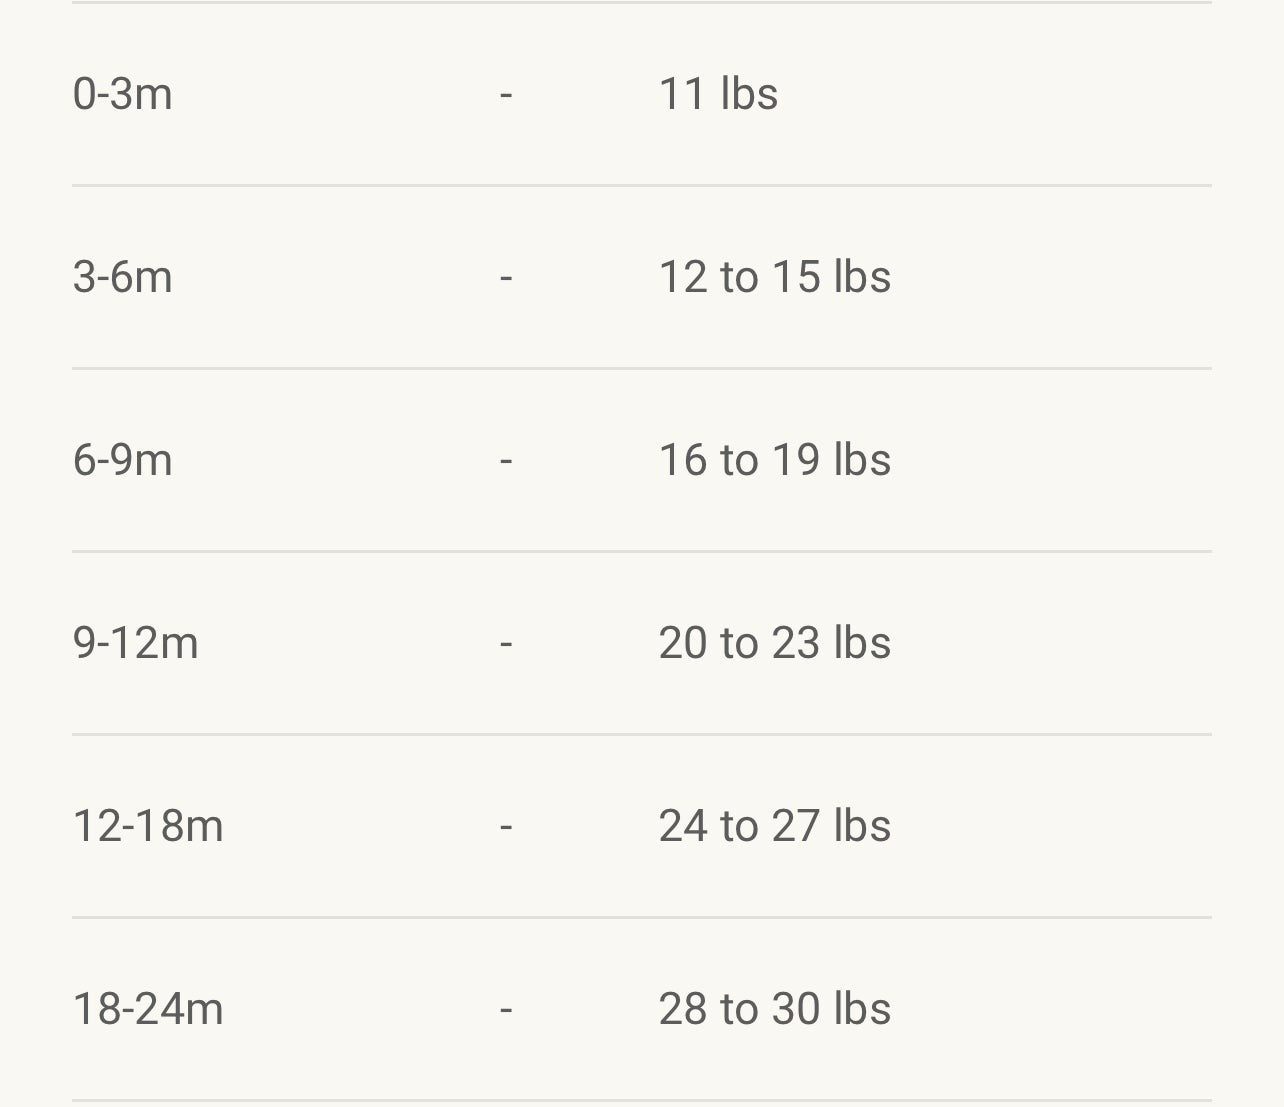Click the dash in the 12-18m row

click(506, 827)
